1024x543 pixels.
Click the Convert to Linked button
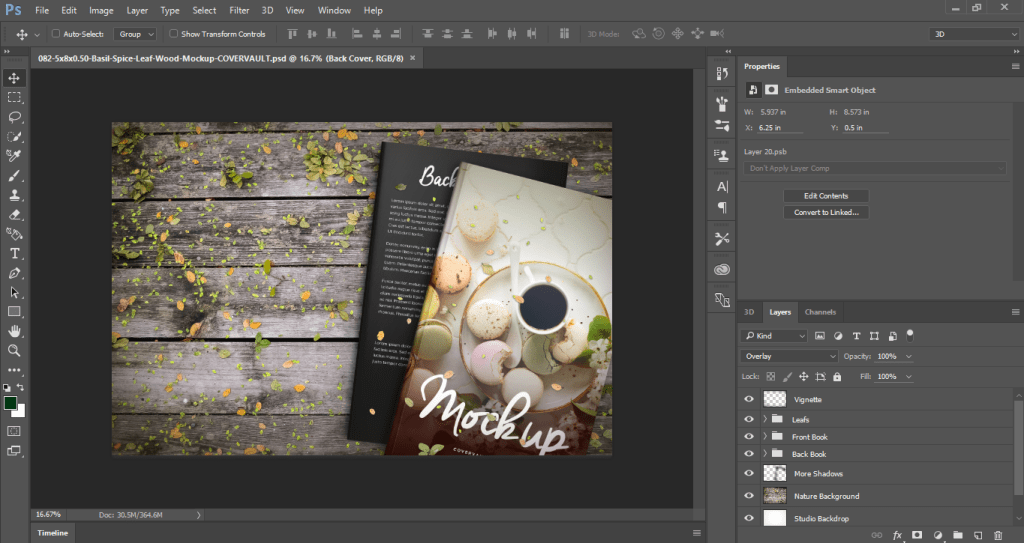pyautogui.click(x=825, y=212)
